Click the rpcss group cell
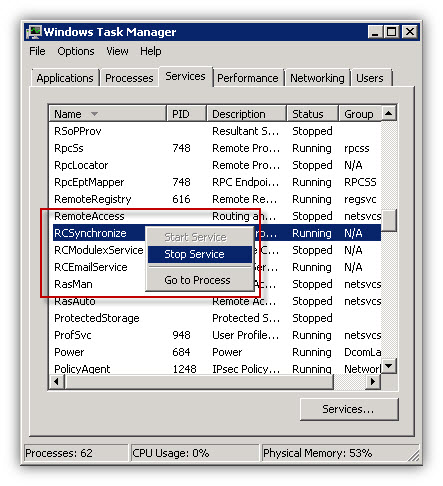The image size is (443, 486). click(x=357, y=148)
